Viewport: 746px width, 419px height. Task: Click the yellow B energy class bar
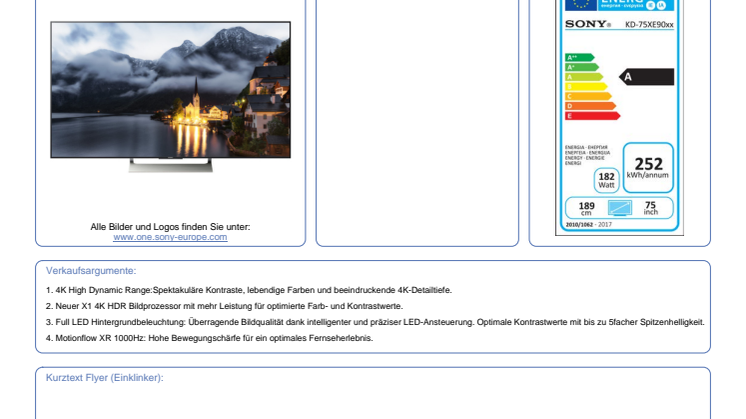[x=586, y=87]
